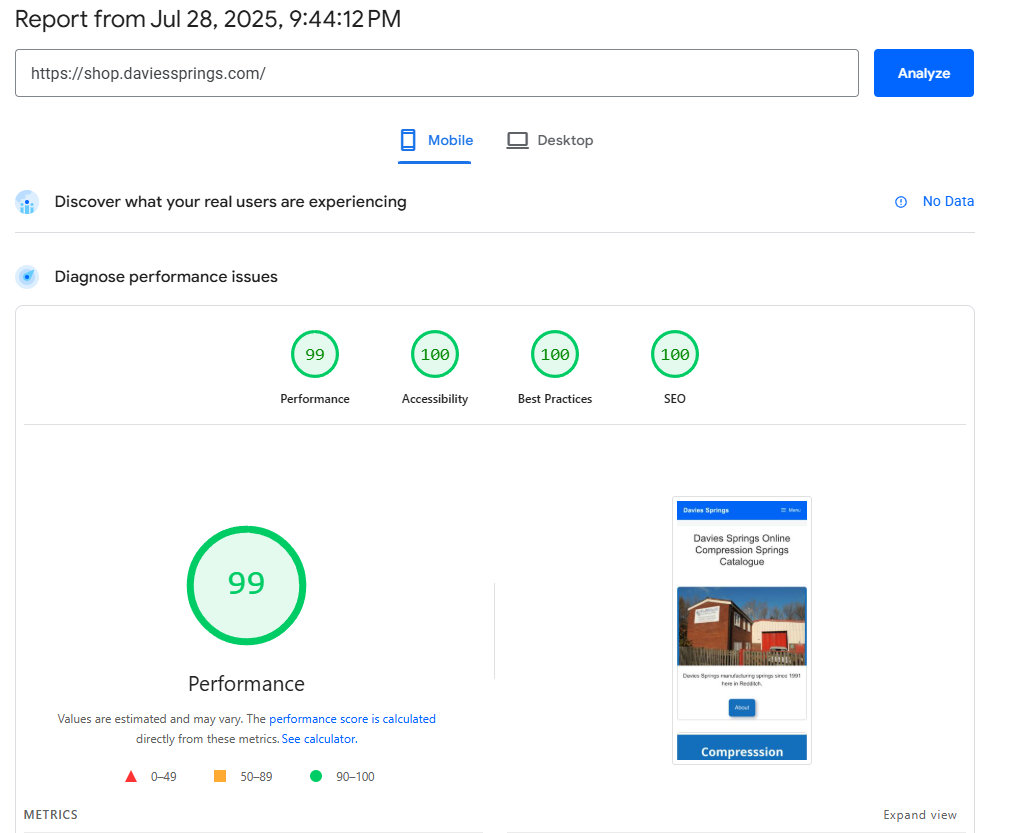Click the '0–49' legend text
The image size is (1012, 833).
tap(163, 777)
